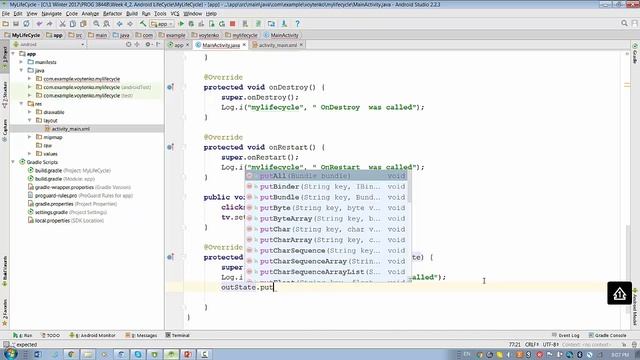Open the Terminal tool window
The height and width of the screenshot is (360, 640).
[178, 335]
